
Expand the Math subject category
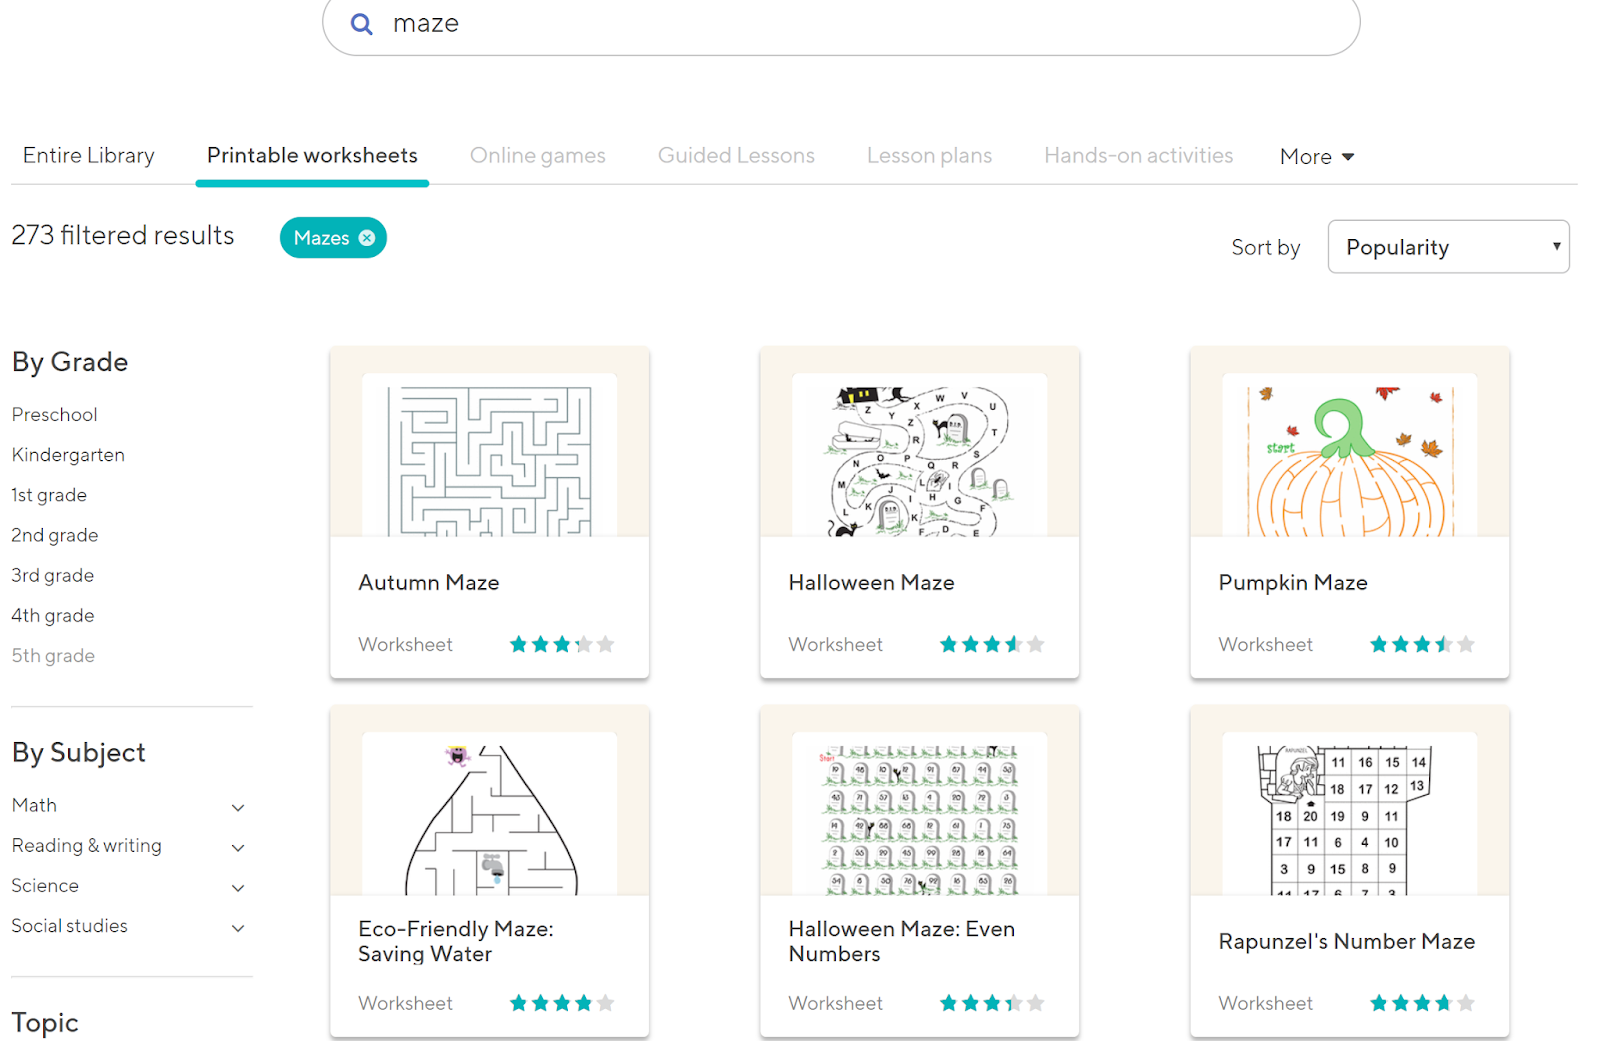pyautogui.click(x=238, y=807)
